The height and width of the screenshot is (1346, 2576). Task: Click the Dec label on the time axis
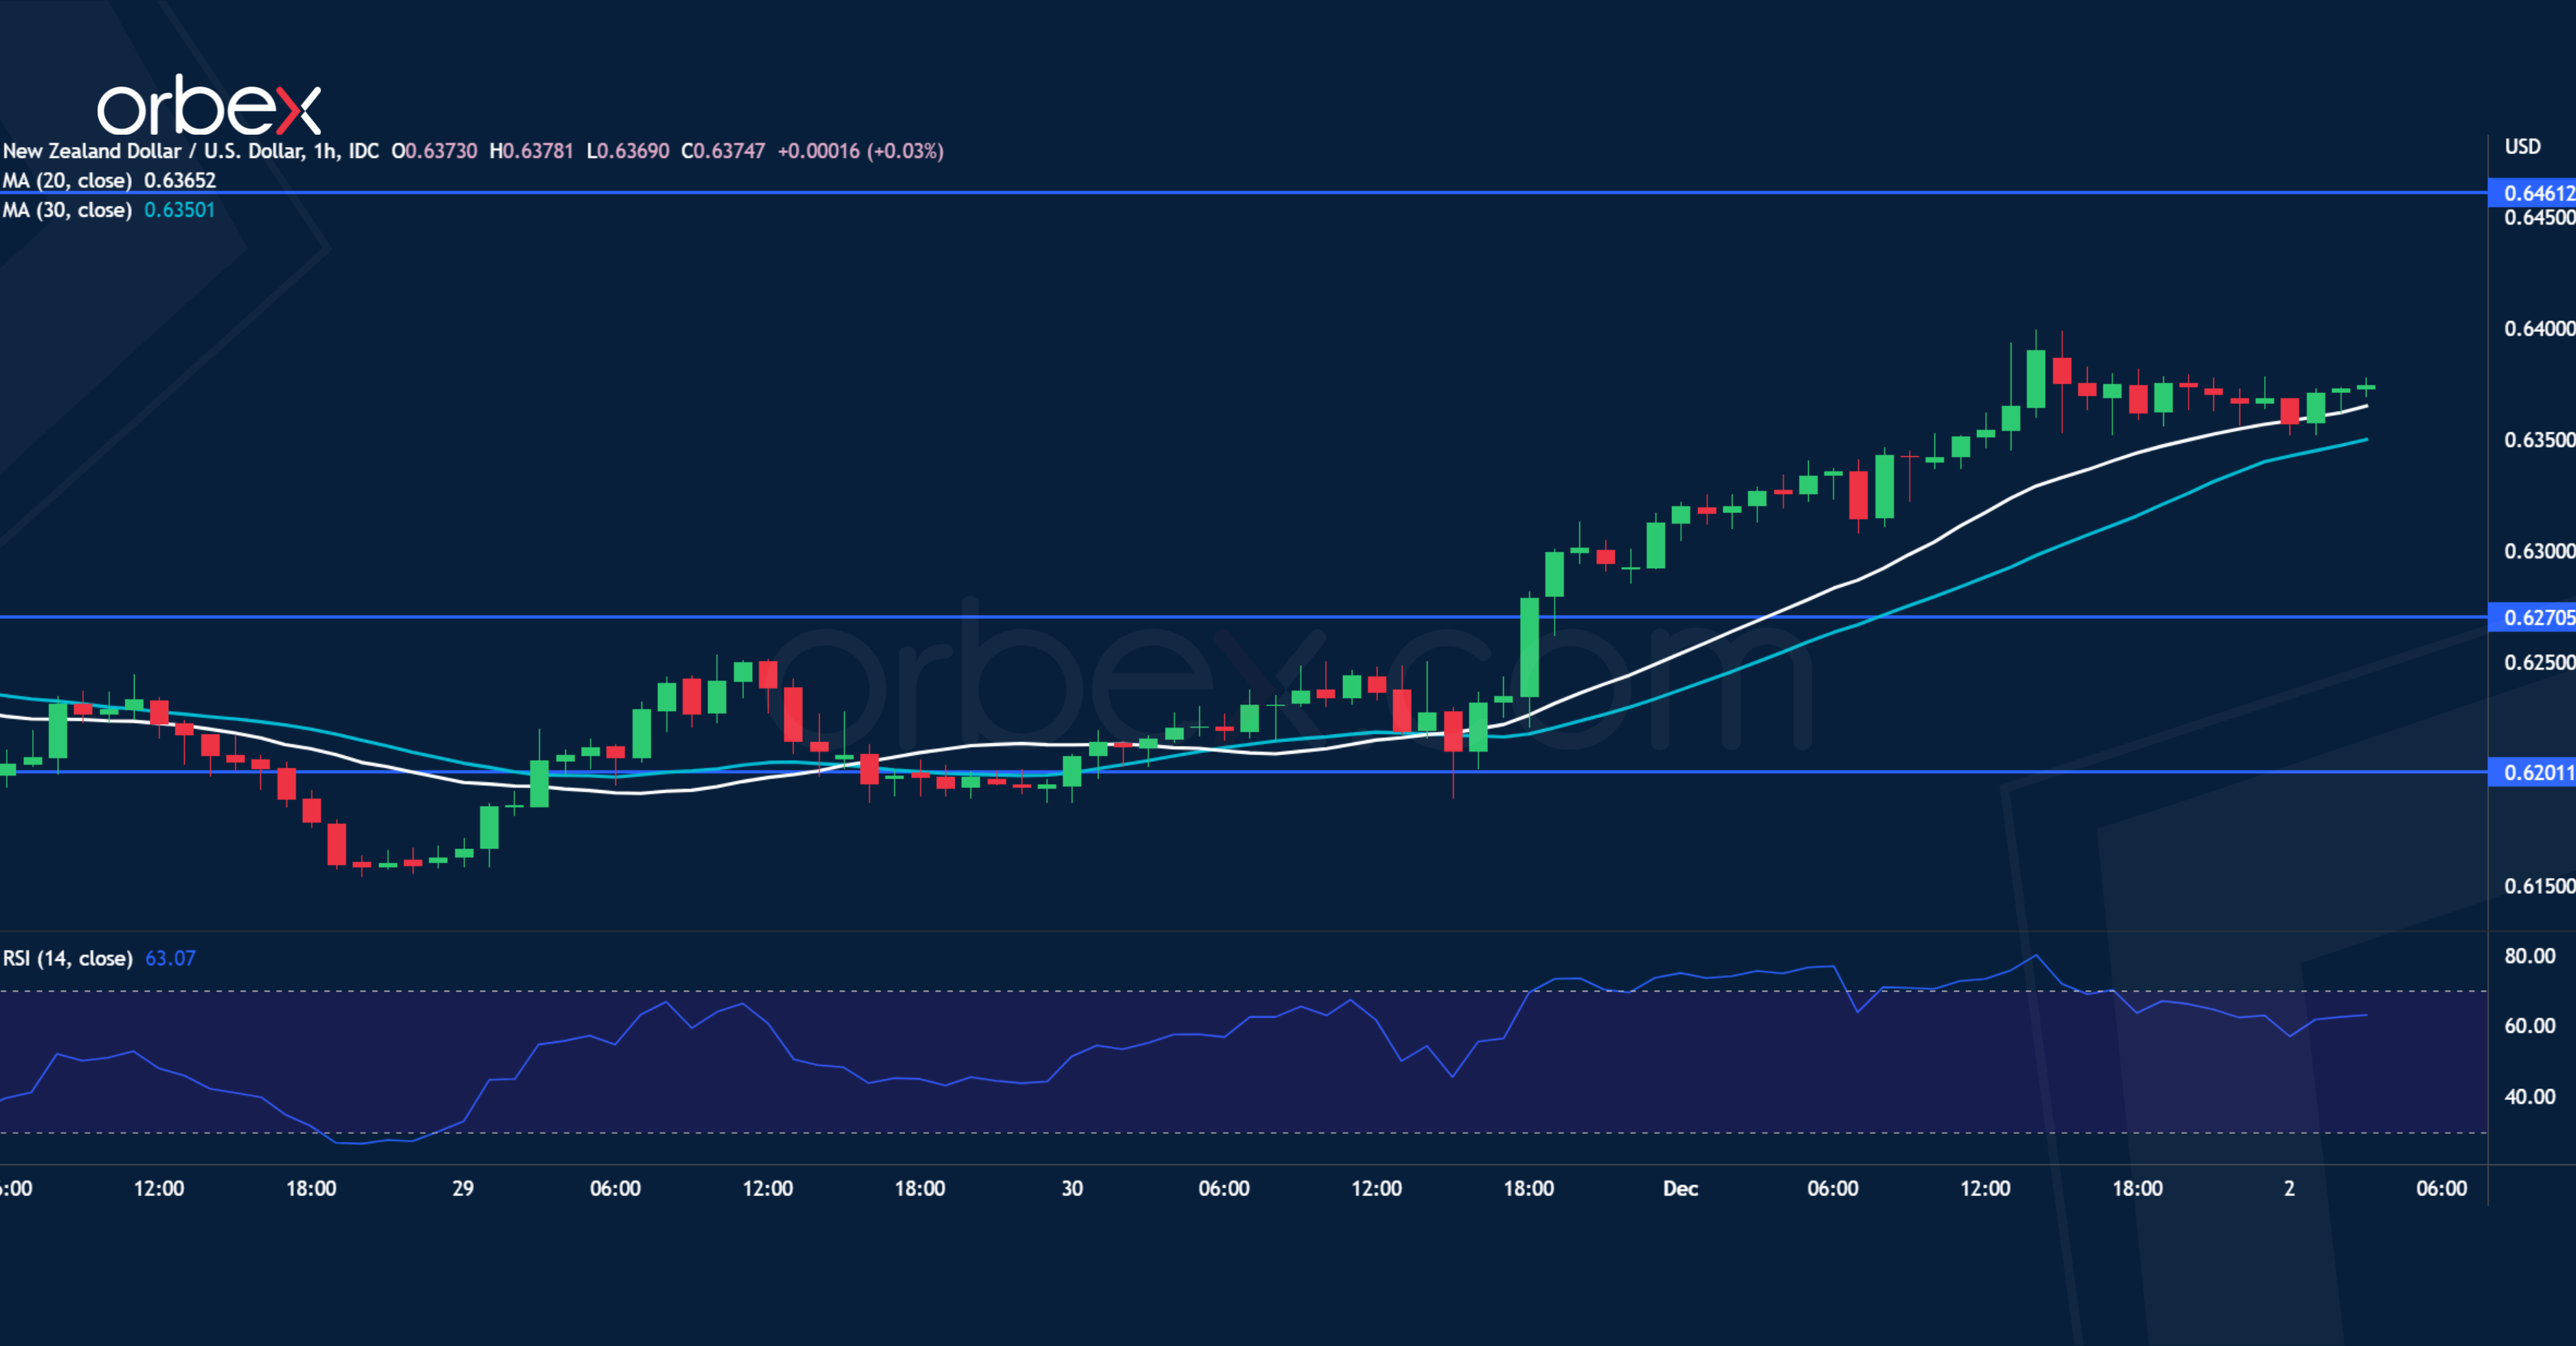click(x=1680, y=1189)
